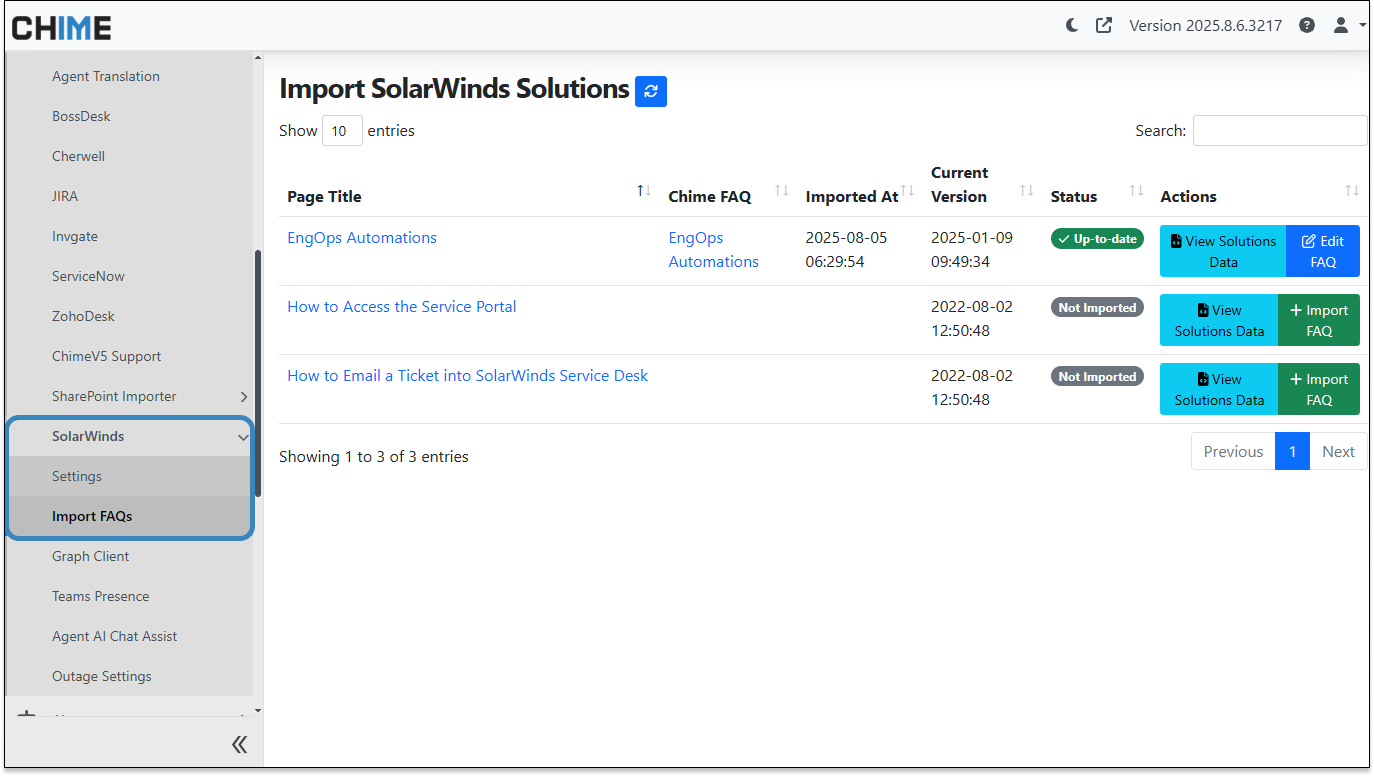Screen dimensions: 1374x776
Task: Open ServiceNow sidebar item
Action: point(88,276)
